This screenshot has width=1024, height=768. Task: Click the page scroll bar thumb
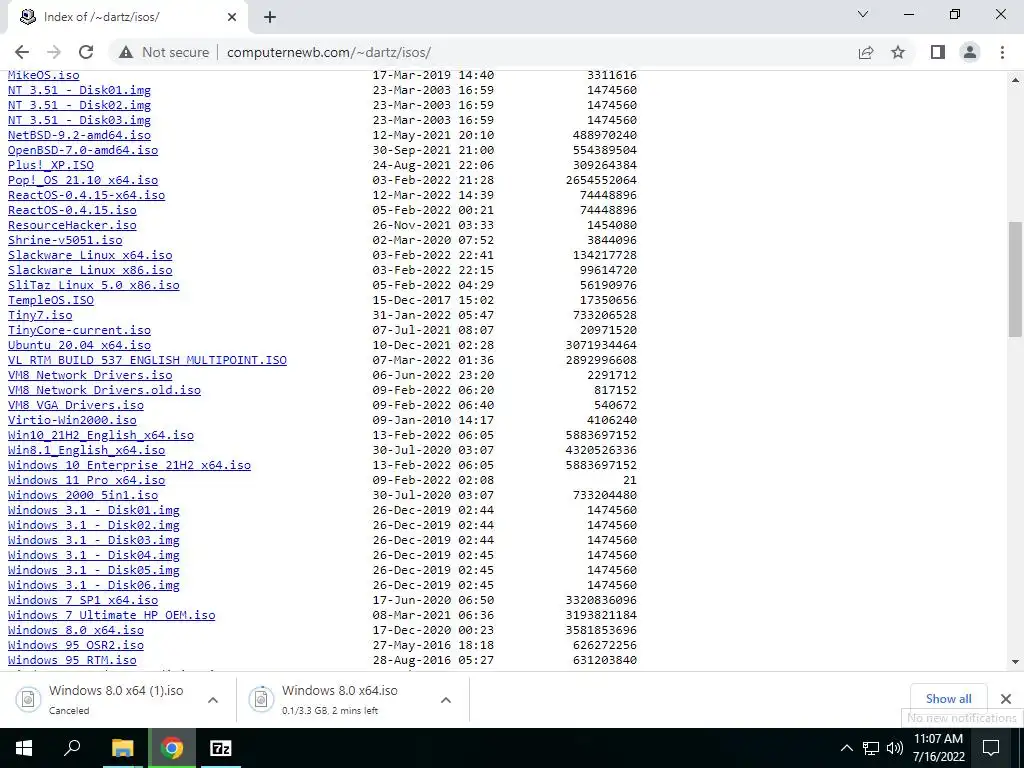click(1015, 279)
